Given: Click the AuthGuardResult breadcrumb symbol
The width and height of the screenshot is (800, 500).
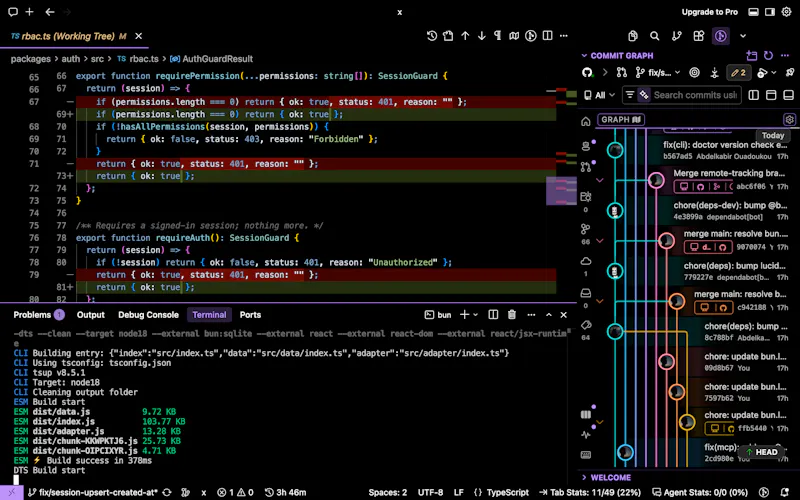Looking at the screenshot, I should point(212,59).
